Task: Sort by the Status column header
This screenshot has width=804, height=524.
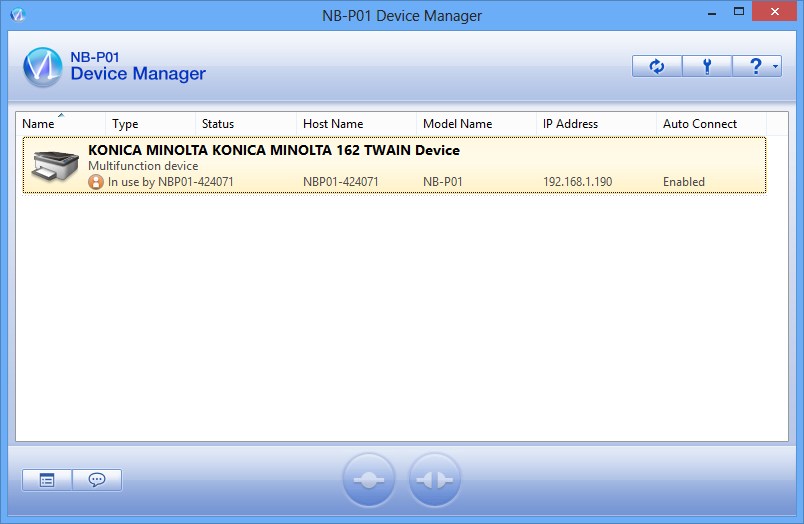Action: [246, 124]
